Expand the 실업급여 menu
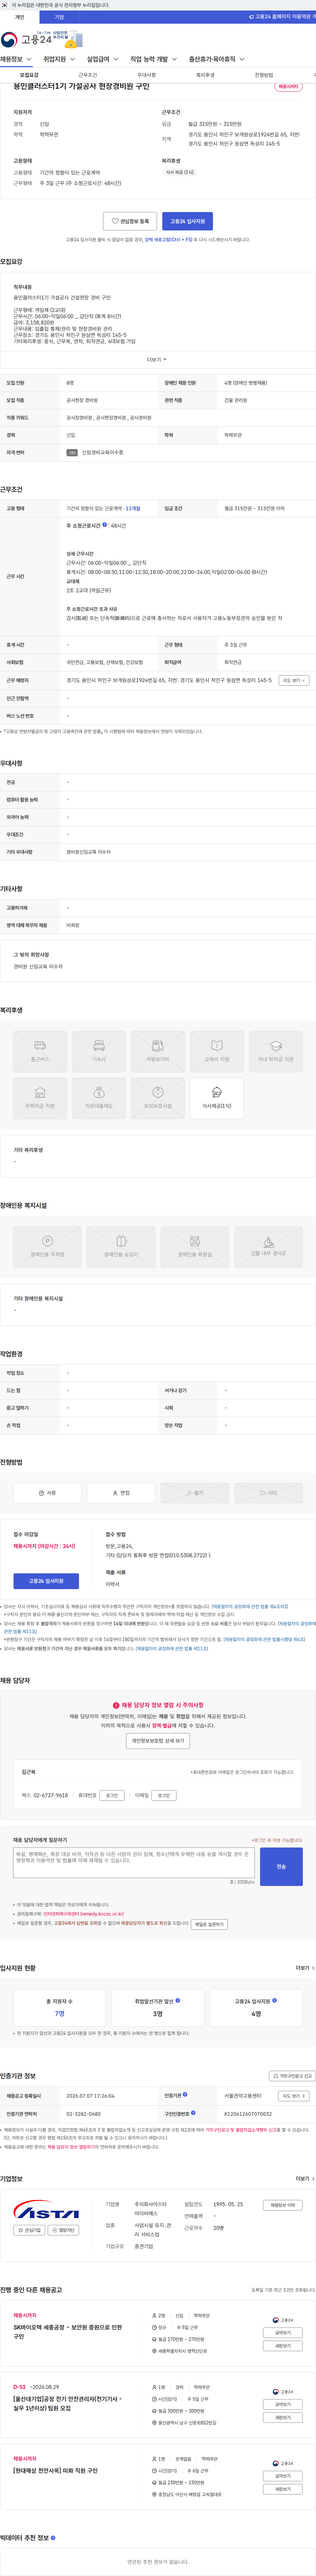The image size is (316, 2576). [x=102, y=59]
